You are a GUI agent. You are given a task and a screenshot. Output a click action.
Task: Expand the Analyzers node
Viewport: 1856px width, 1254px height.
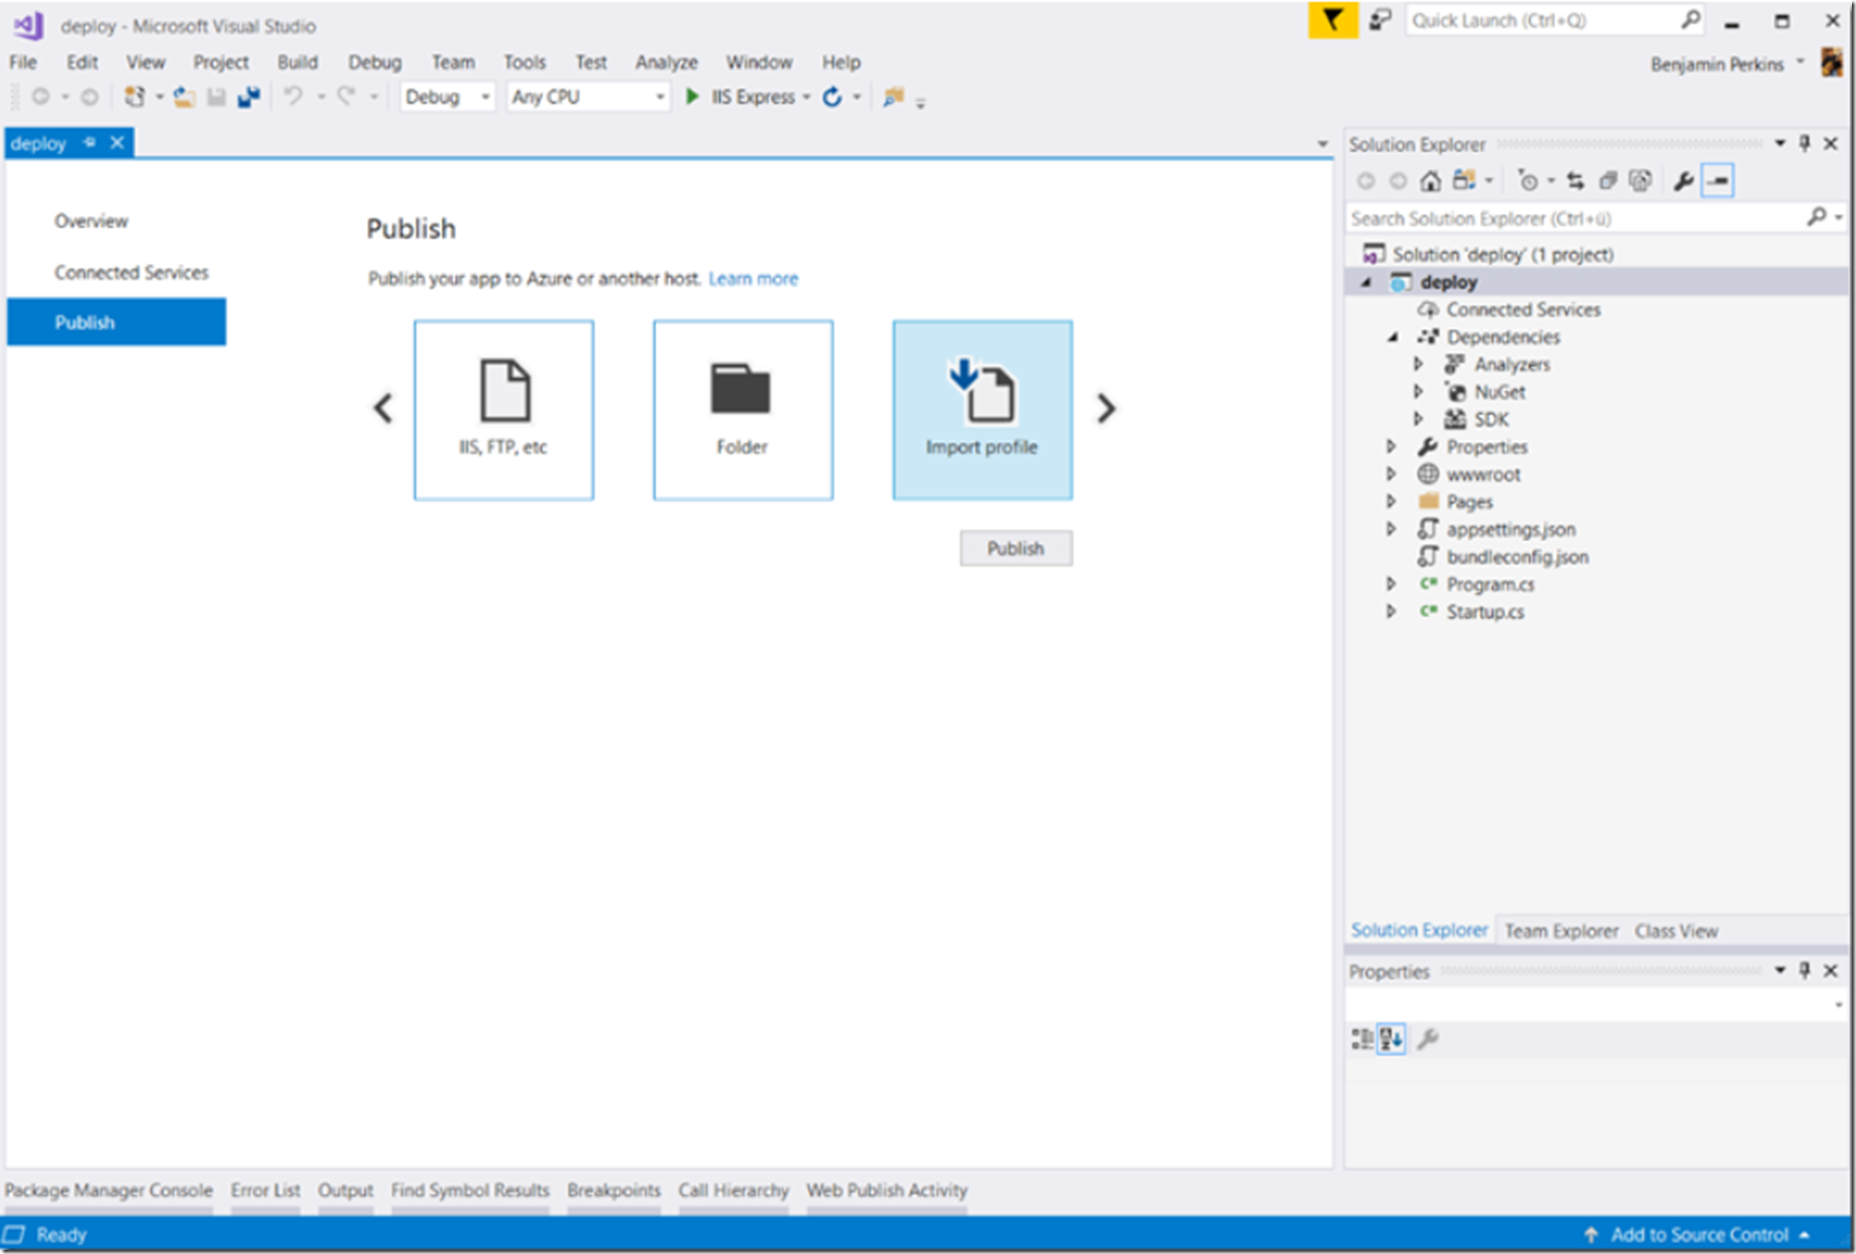1418,364
